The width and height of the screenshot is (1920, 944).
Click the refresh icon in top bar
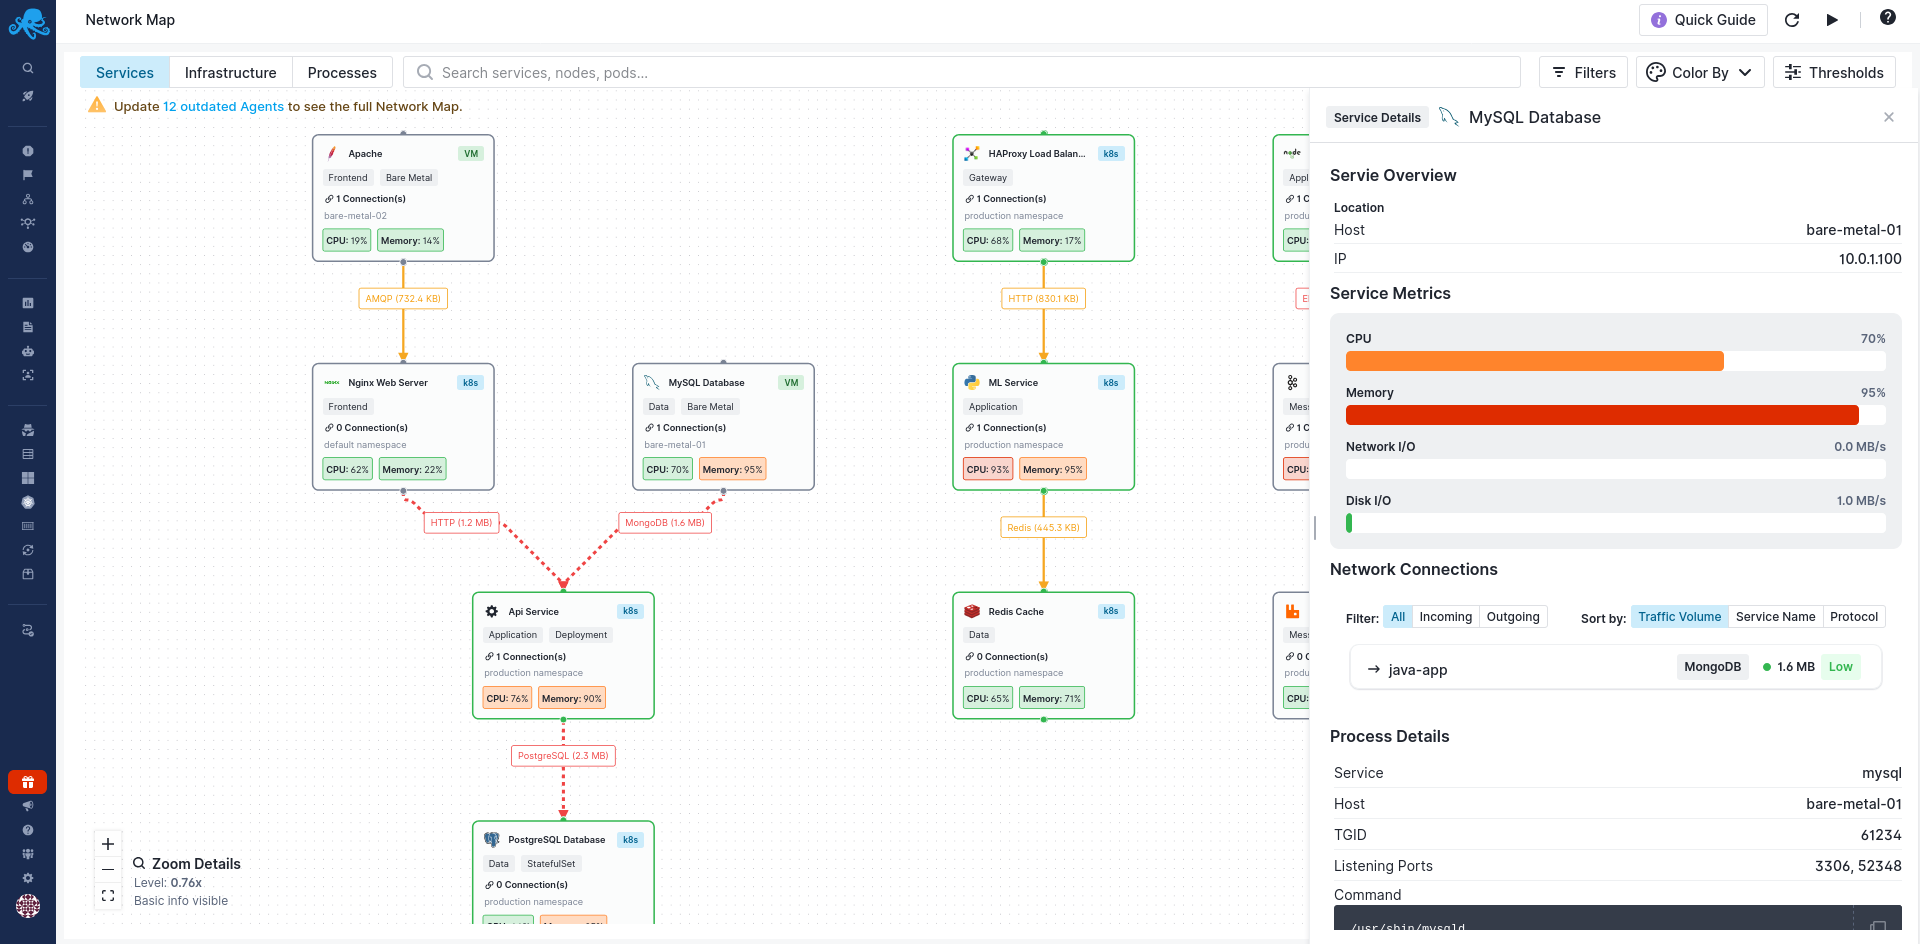point(1792,20)
